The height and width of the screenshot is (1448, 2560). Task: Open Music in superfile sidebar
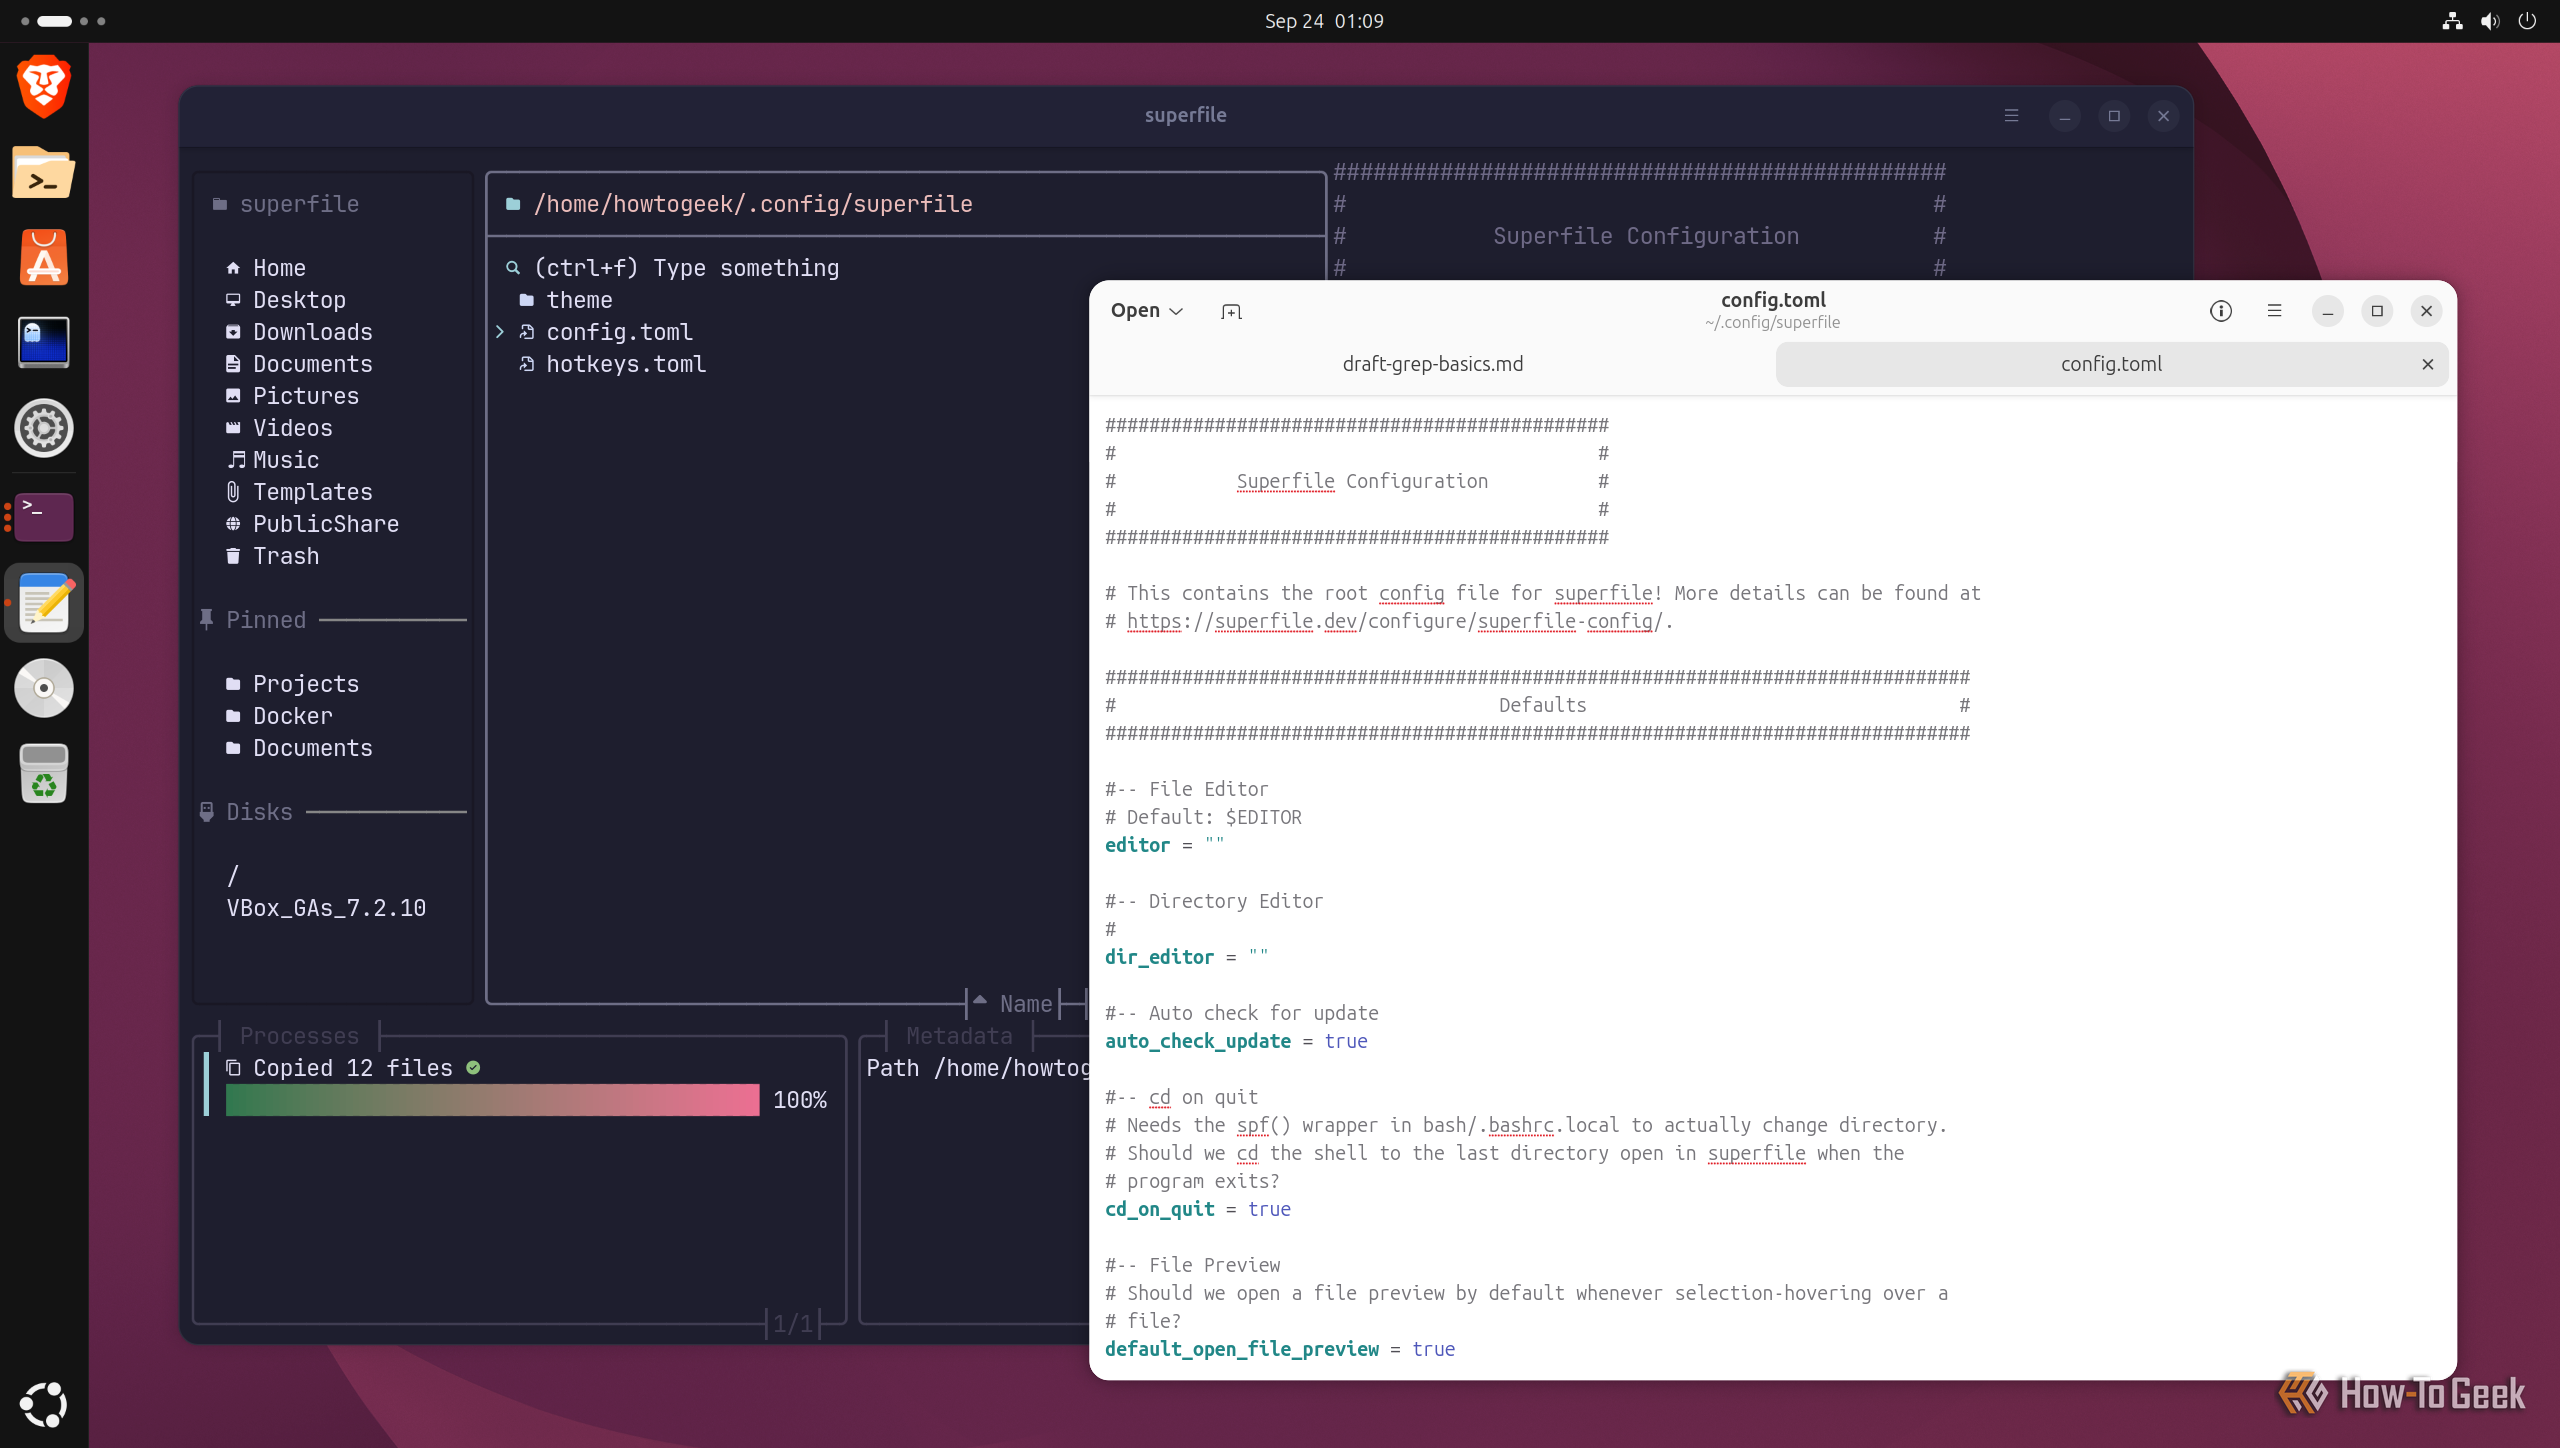[x=273, y=460]
